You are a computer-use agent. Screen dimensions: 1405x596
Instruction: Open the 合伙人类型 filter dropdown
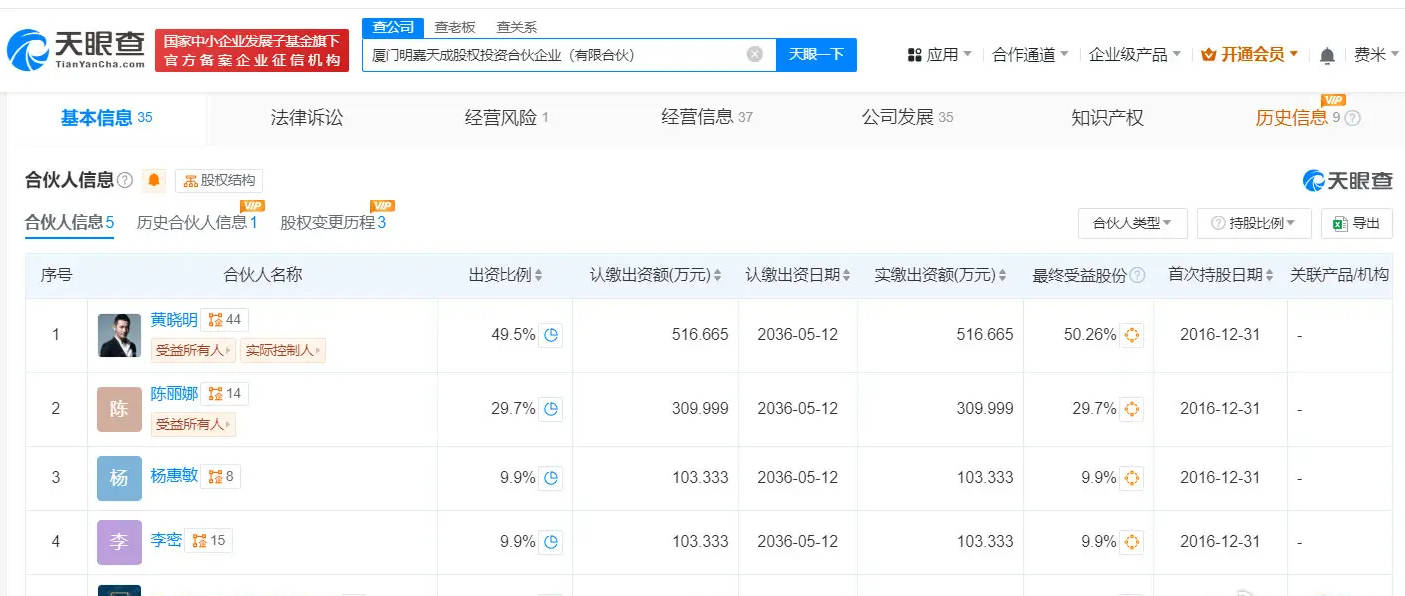click(x=1133, y=223)
